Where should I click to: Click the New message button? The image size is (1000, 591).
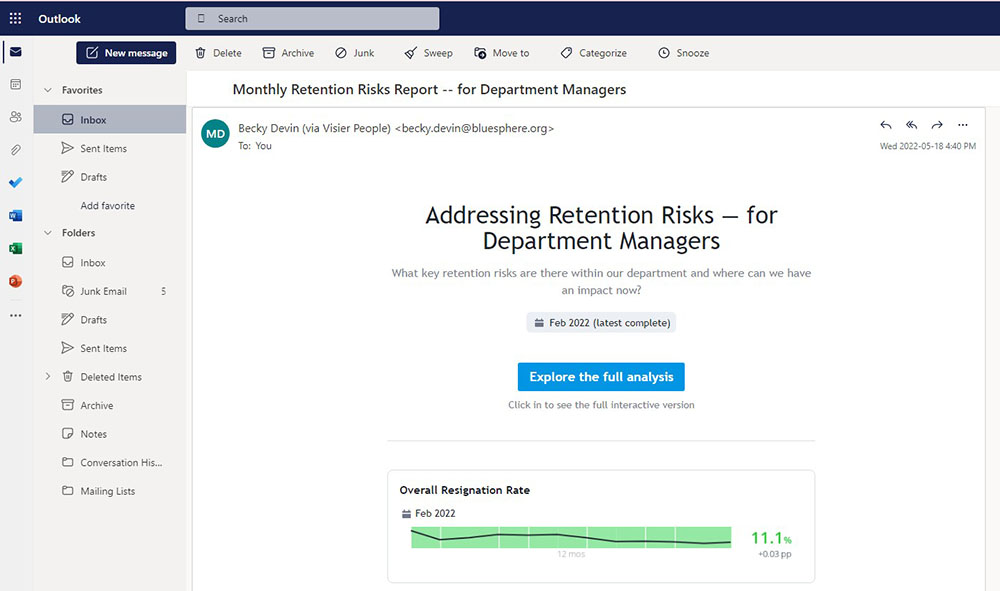126,53
